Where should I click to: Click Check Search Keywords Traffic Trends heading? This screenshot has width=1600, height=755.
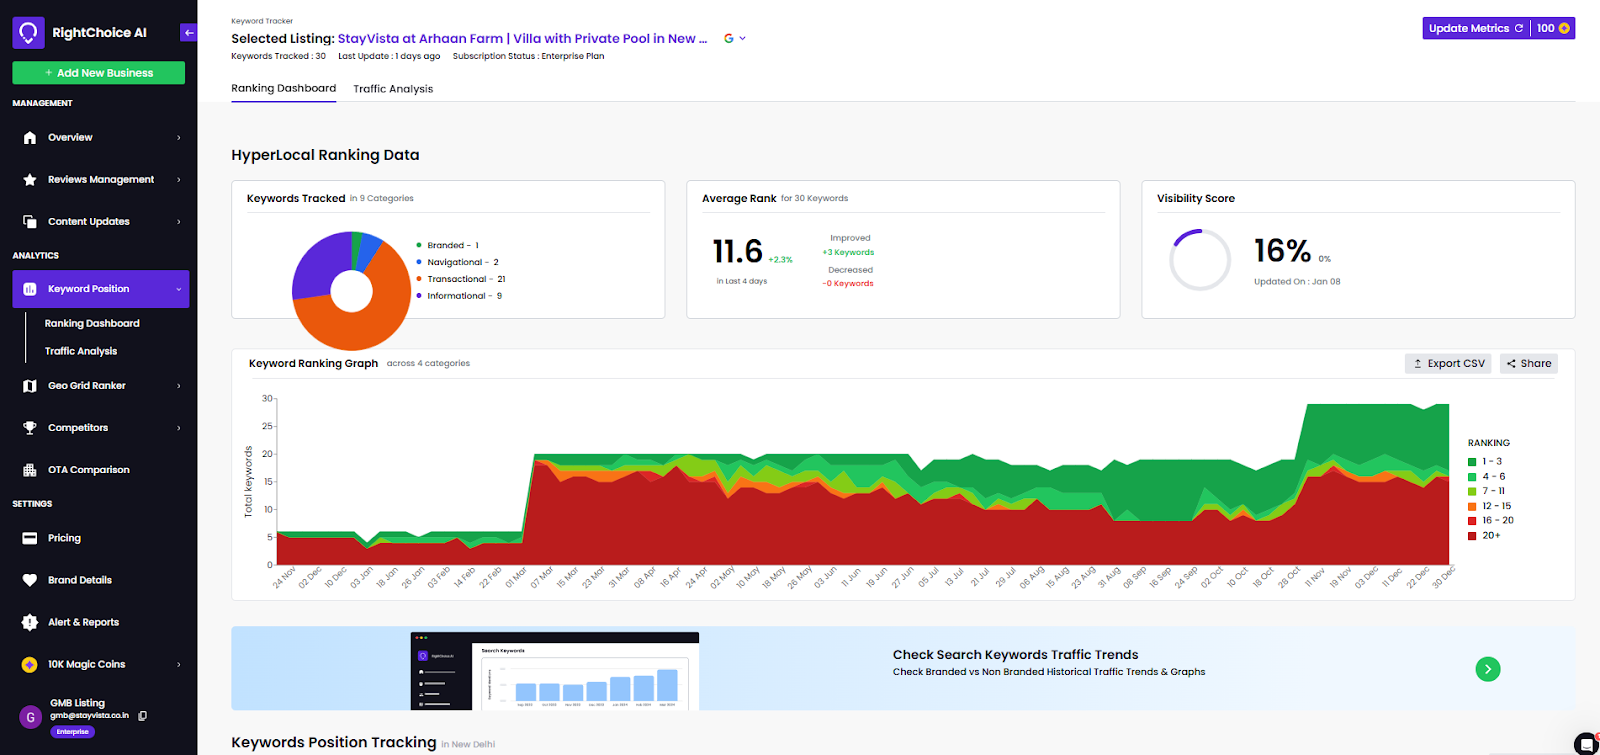click(x=1016, y=655)
